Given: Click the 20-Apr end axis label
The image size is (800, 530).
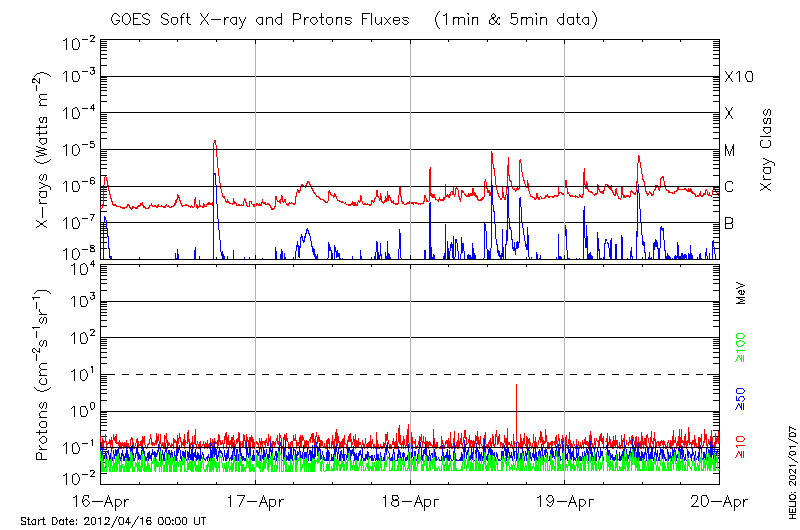Looking at the screenshot, I should (718, 502).
